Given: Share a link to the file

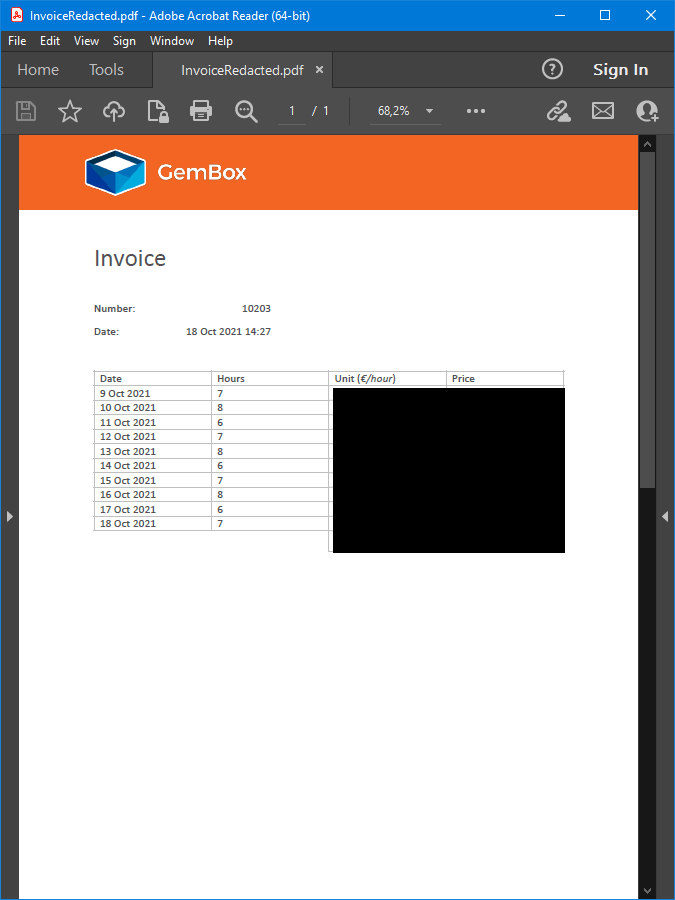Looking at the screenshot, I should (x=558, y=111).
